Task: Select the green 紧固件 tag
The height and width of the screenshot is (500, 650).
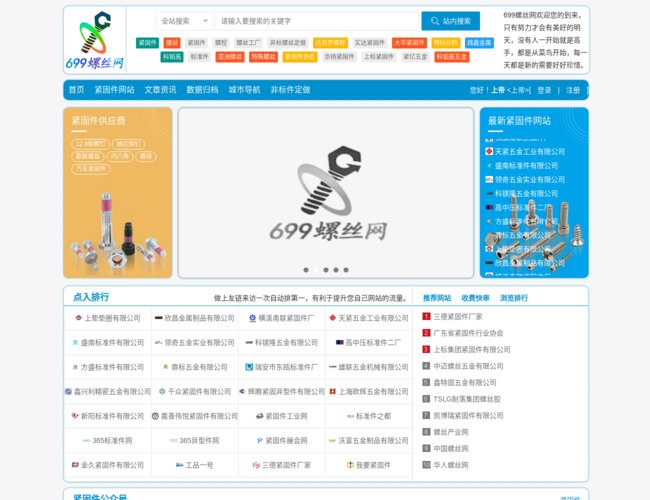Action: coord(148,43)
